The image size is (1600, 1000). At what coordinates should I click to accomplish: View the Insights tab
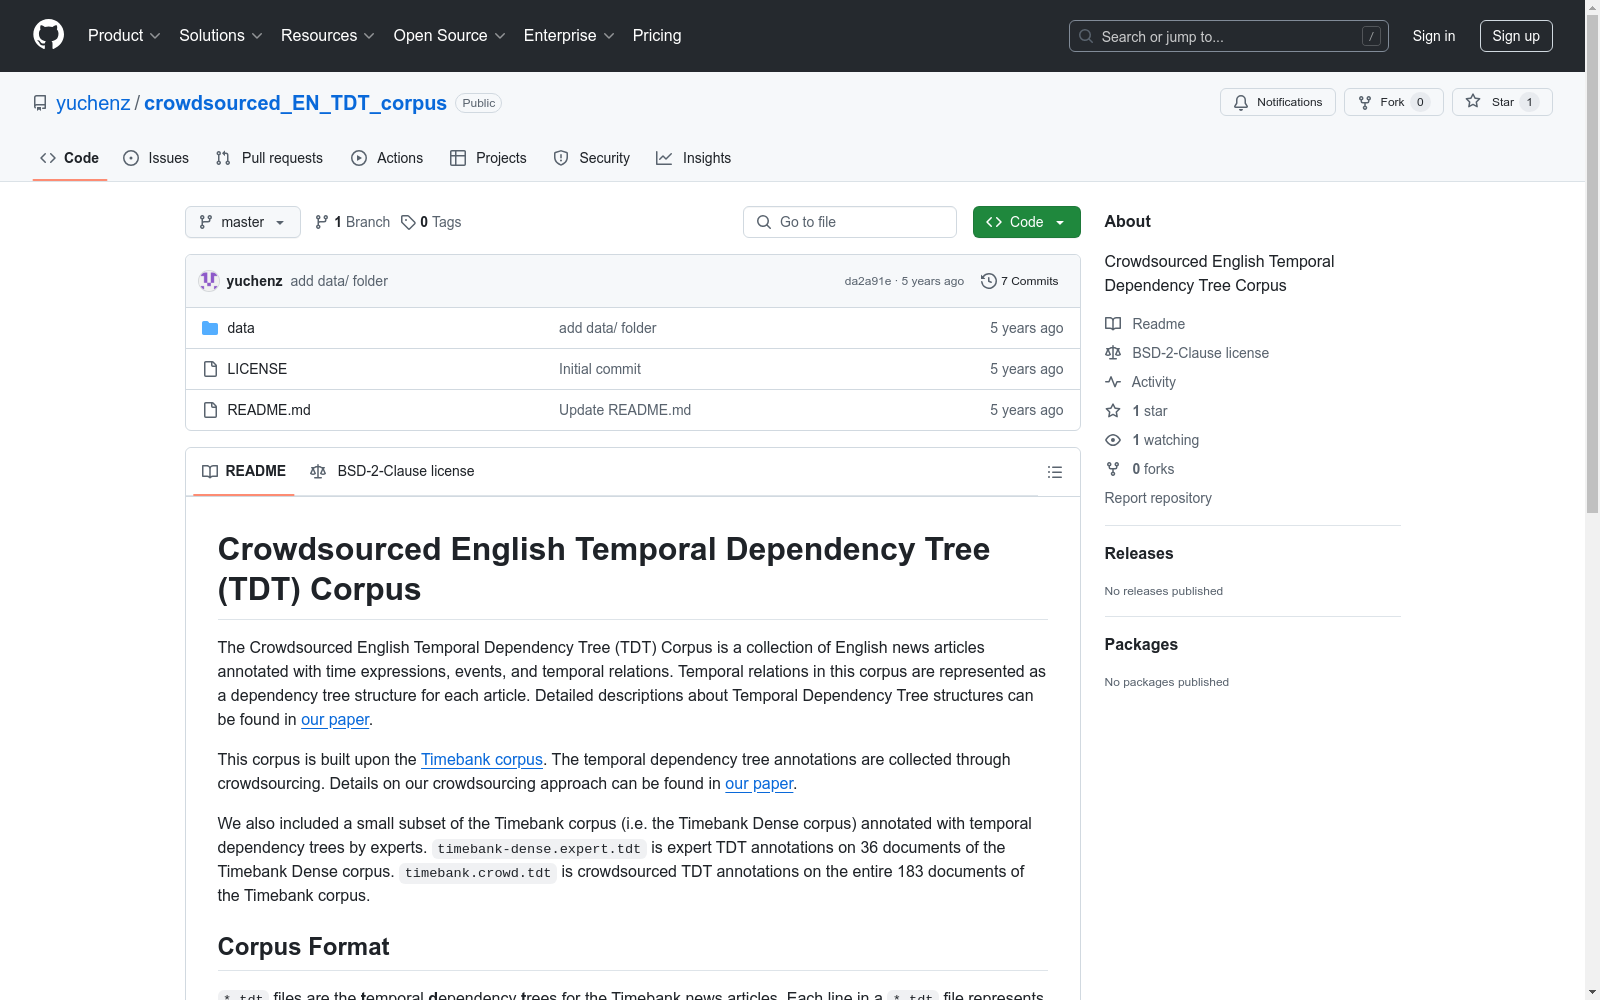tap(693, 158)
